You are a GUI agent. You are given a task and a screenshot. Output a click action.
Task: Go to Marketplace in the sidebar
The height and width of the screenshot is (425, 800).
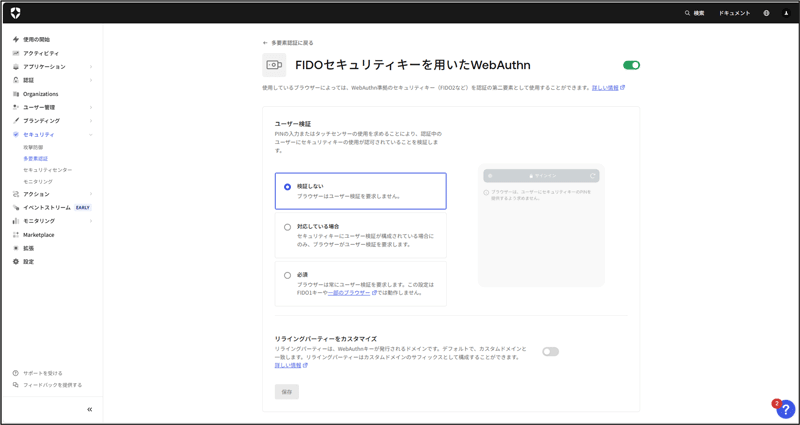(39, 235)
